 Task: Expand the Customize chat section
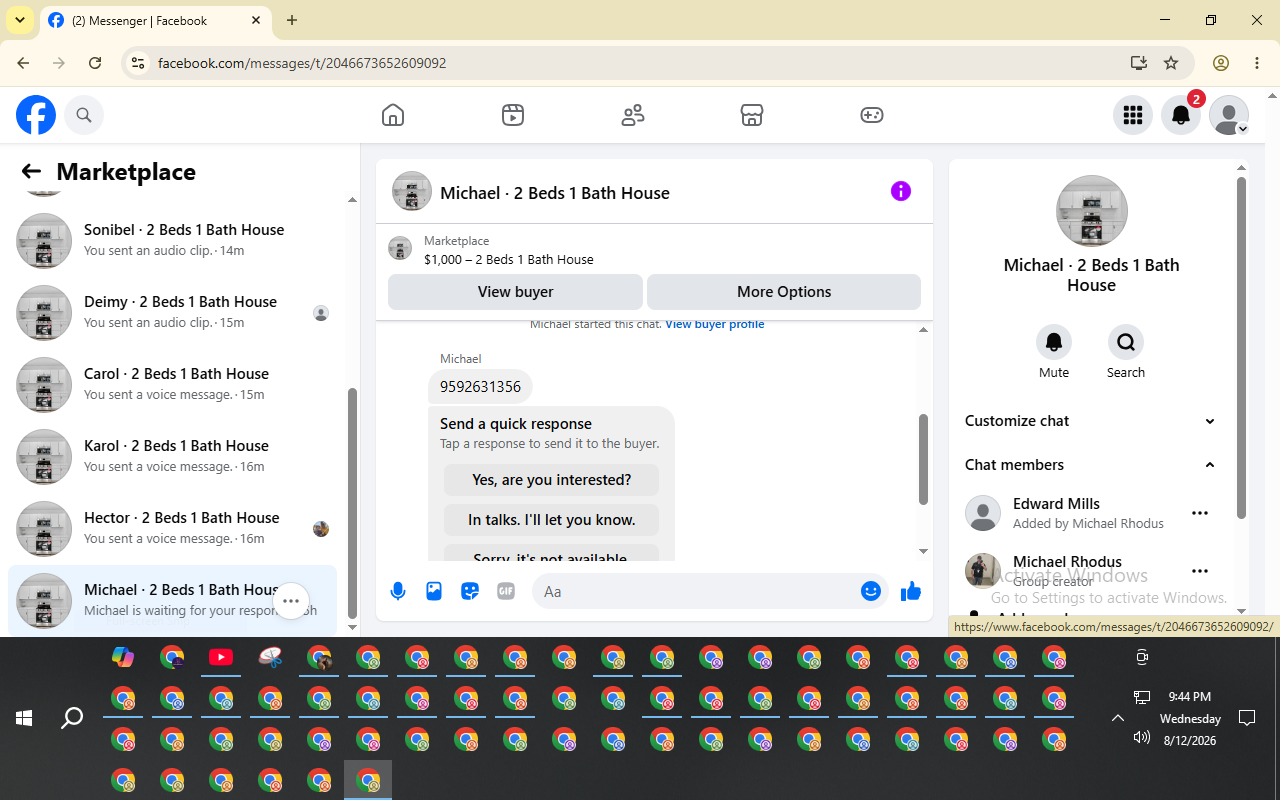tap(1090, 421)
